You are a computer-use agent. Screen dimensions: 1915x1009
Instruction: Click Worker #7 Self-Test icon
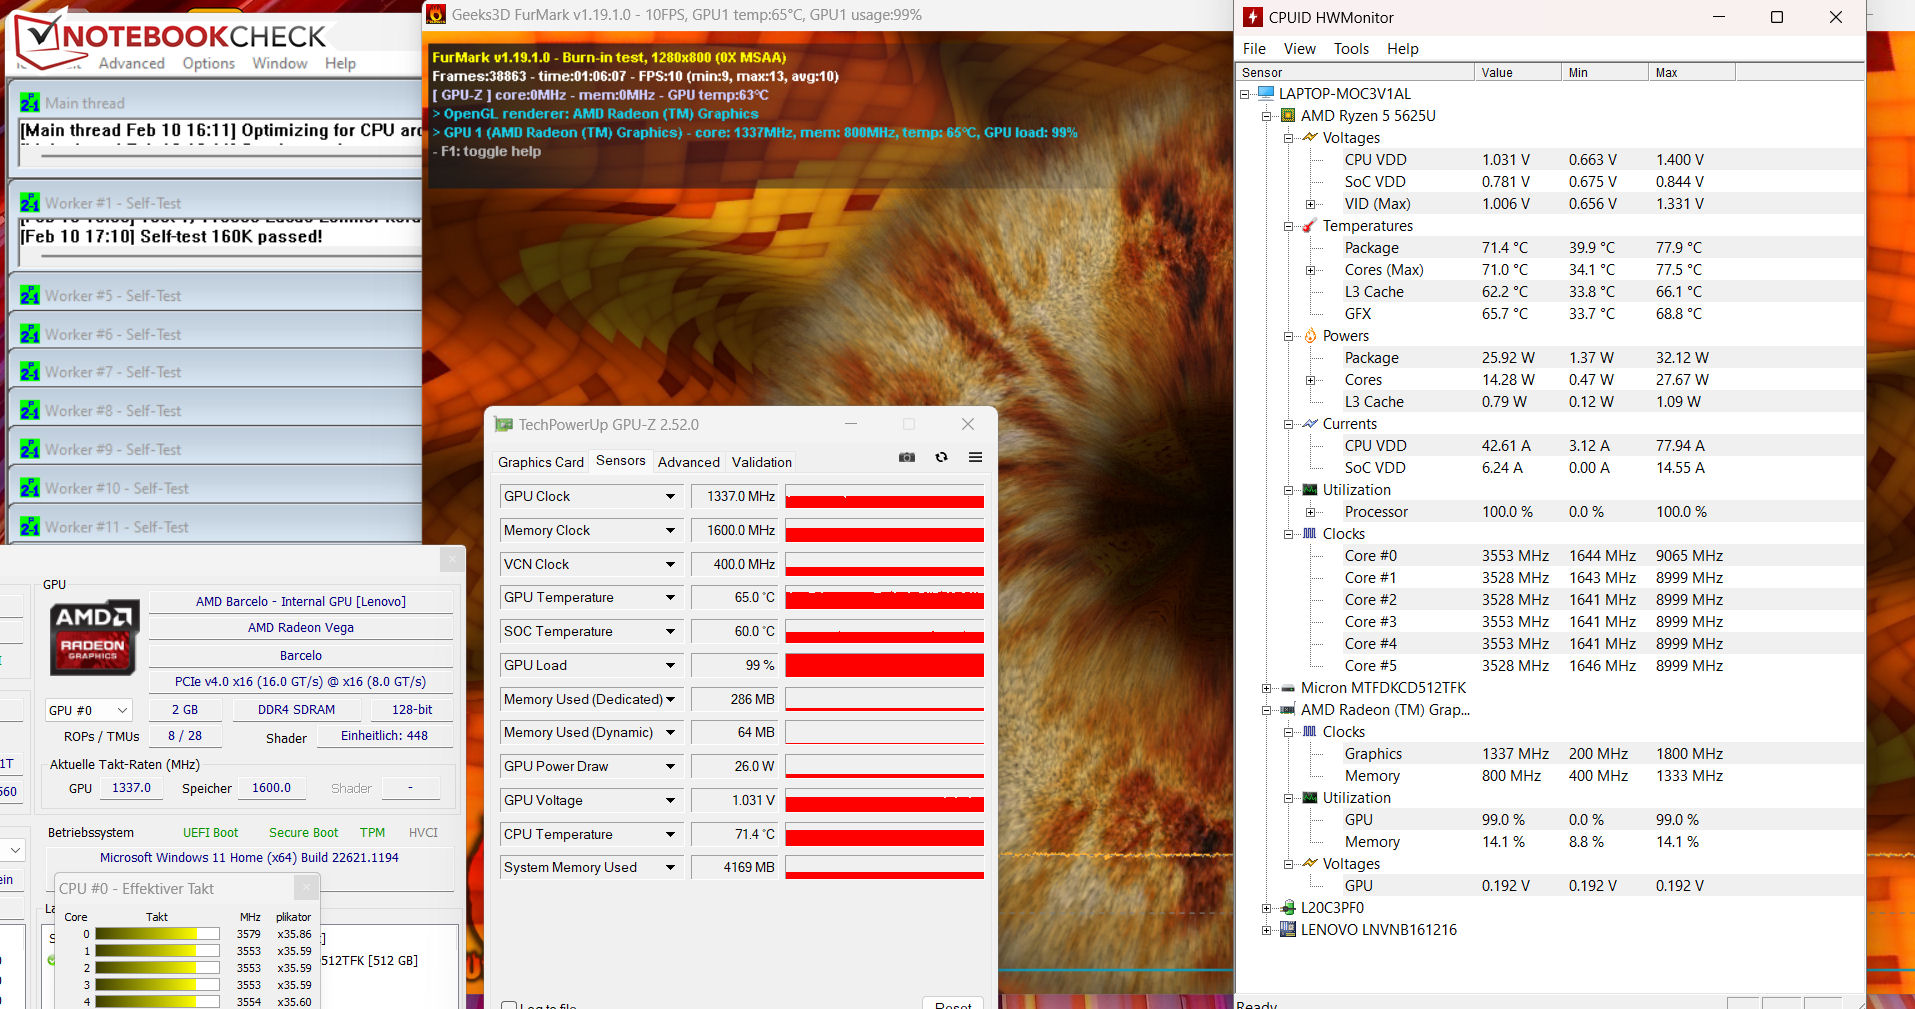tap(30, 372)
